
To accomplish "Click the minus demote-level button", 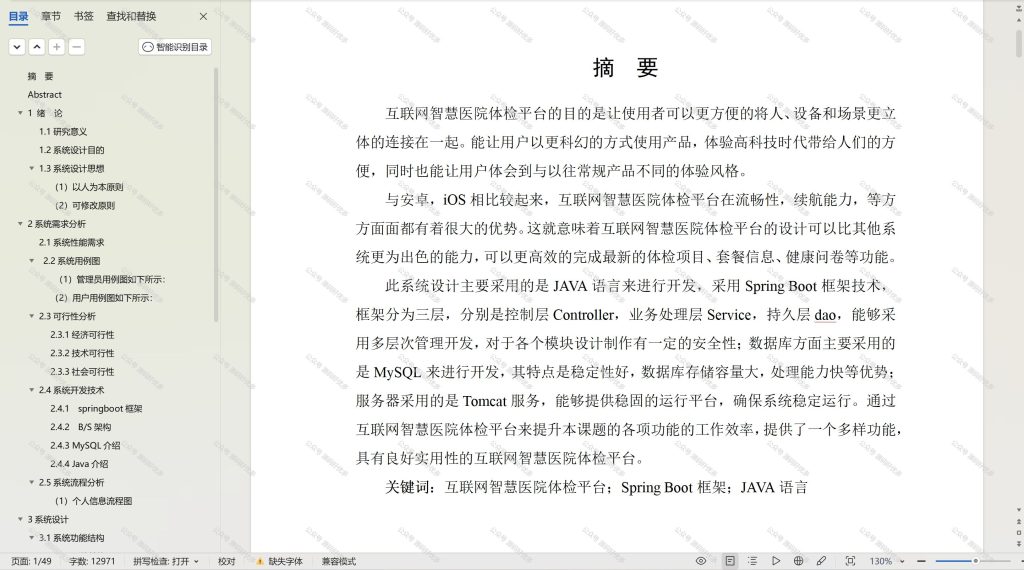I will point(76,47).
